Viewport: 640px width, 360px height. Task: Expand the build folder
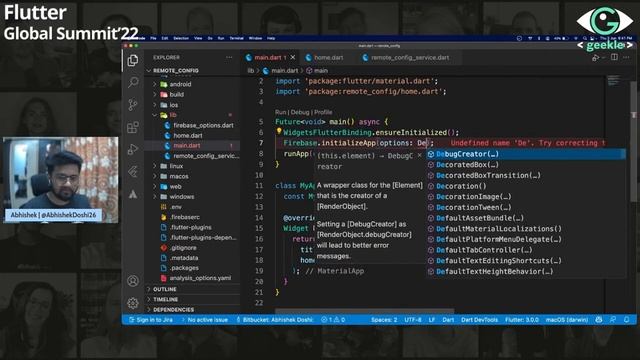pos(155,94)
